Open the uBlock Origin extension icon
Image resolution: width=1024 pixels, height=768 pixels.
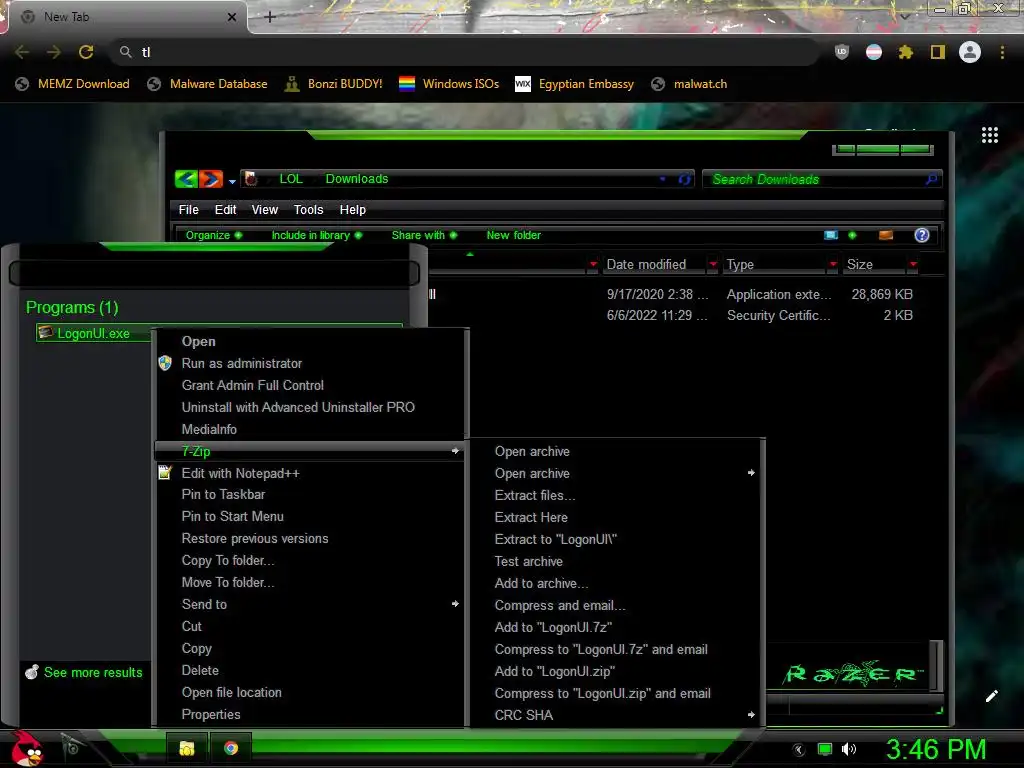tap(842, 52)
